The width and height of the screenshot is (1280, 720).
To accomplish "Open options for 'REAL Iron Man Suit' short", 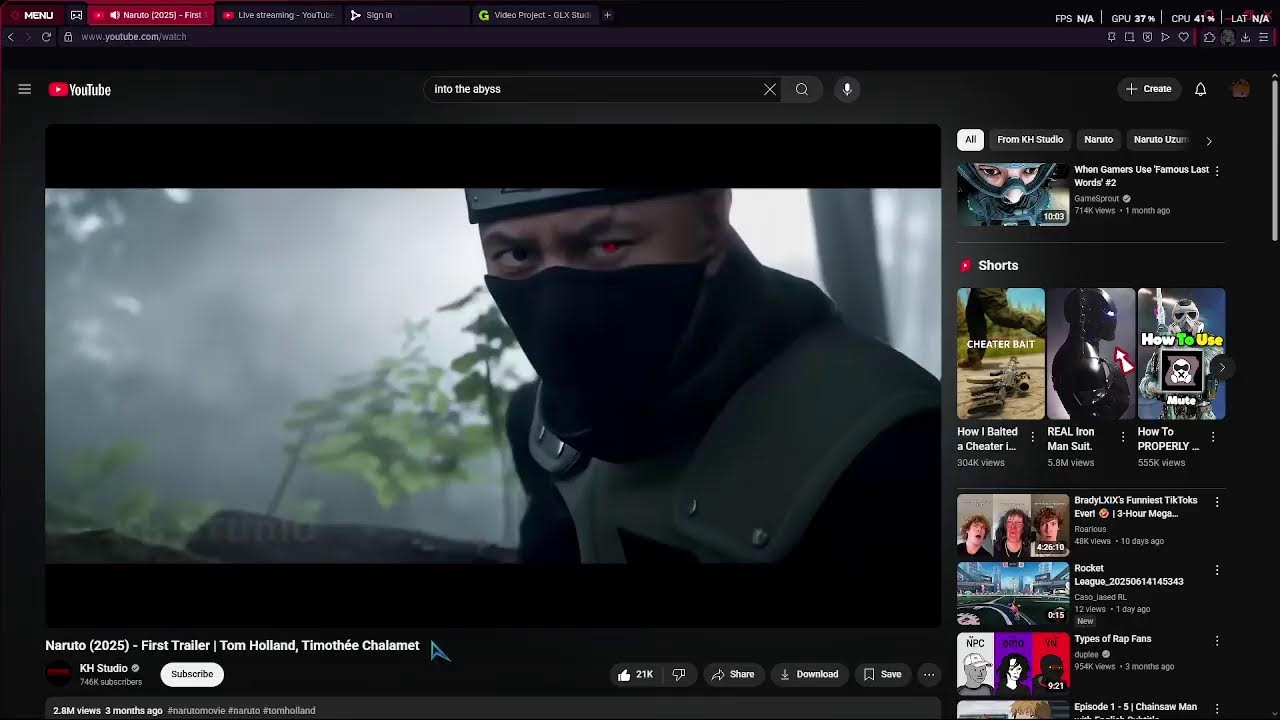I will [x=1123, y=437].
